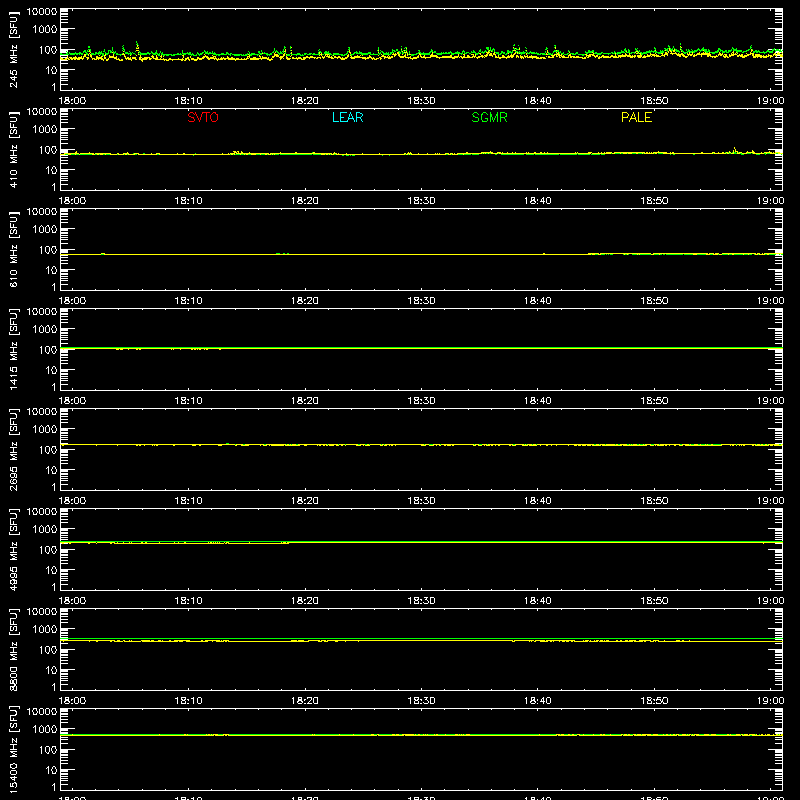Click the 10000 tick on 245 MHz axis
Viewport: 800px width, 800px height.
point(42,12)
